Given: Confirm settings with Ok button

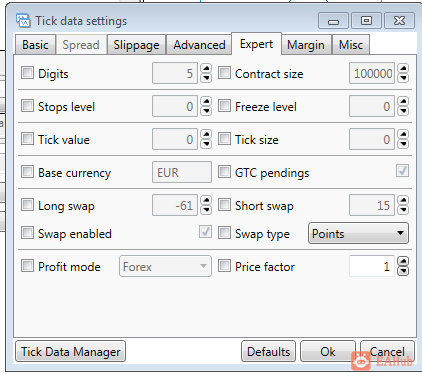Looking at the screenshot, I should [328, 351].
